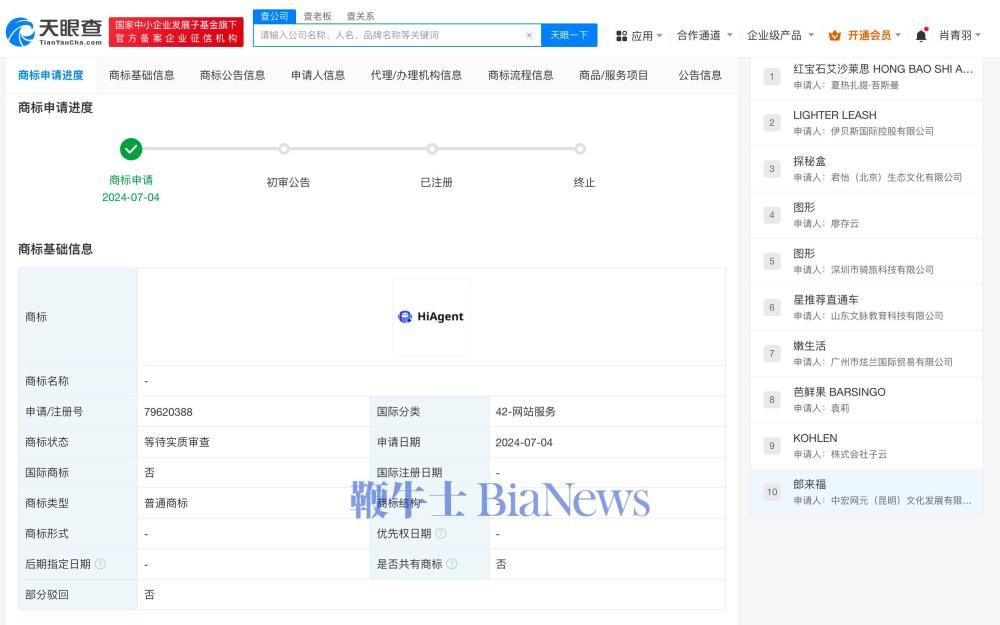Click the 普通商标 type value

[166, 503]
